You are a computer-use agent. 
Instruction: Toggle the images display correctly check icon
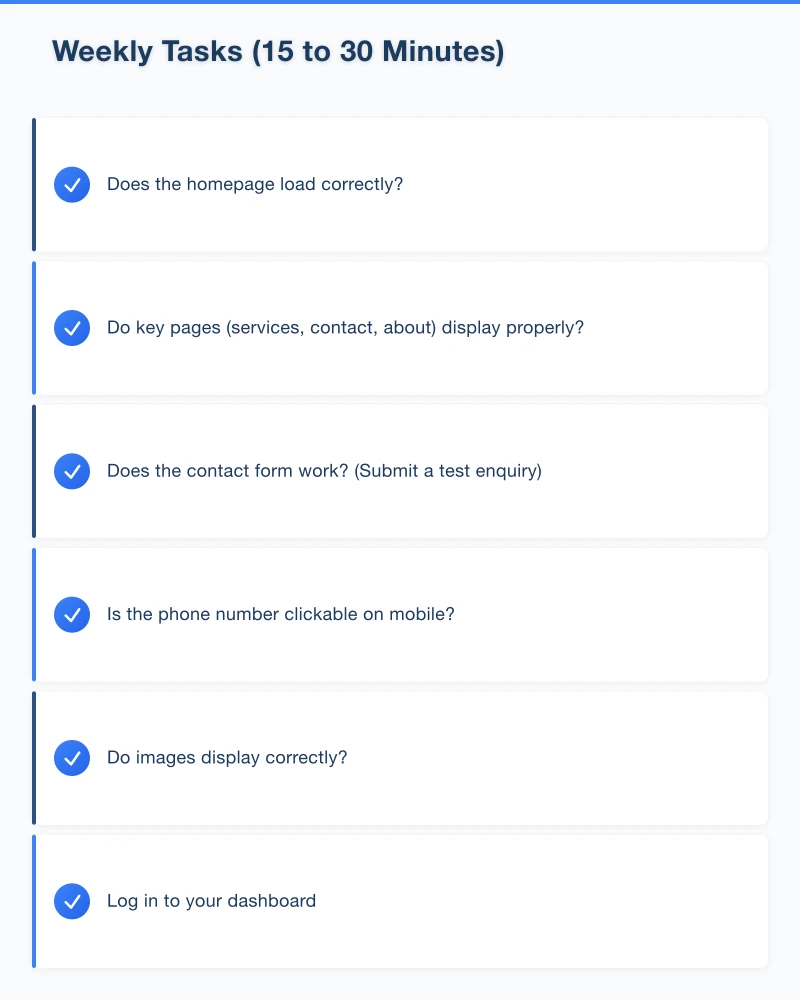[72, 758]
